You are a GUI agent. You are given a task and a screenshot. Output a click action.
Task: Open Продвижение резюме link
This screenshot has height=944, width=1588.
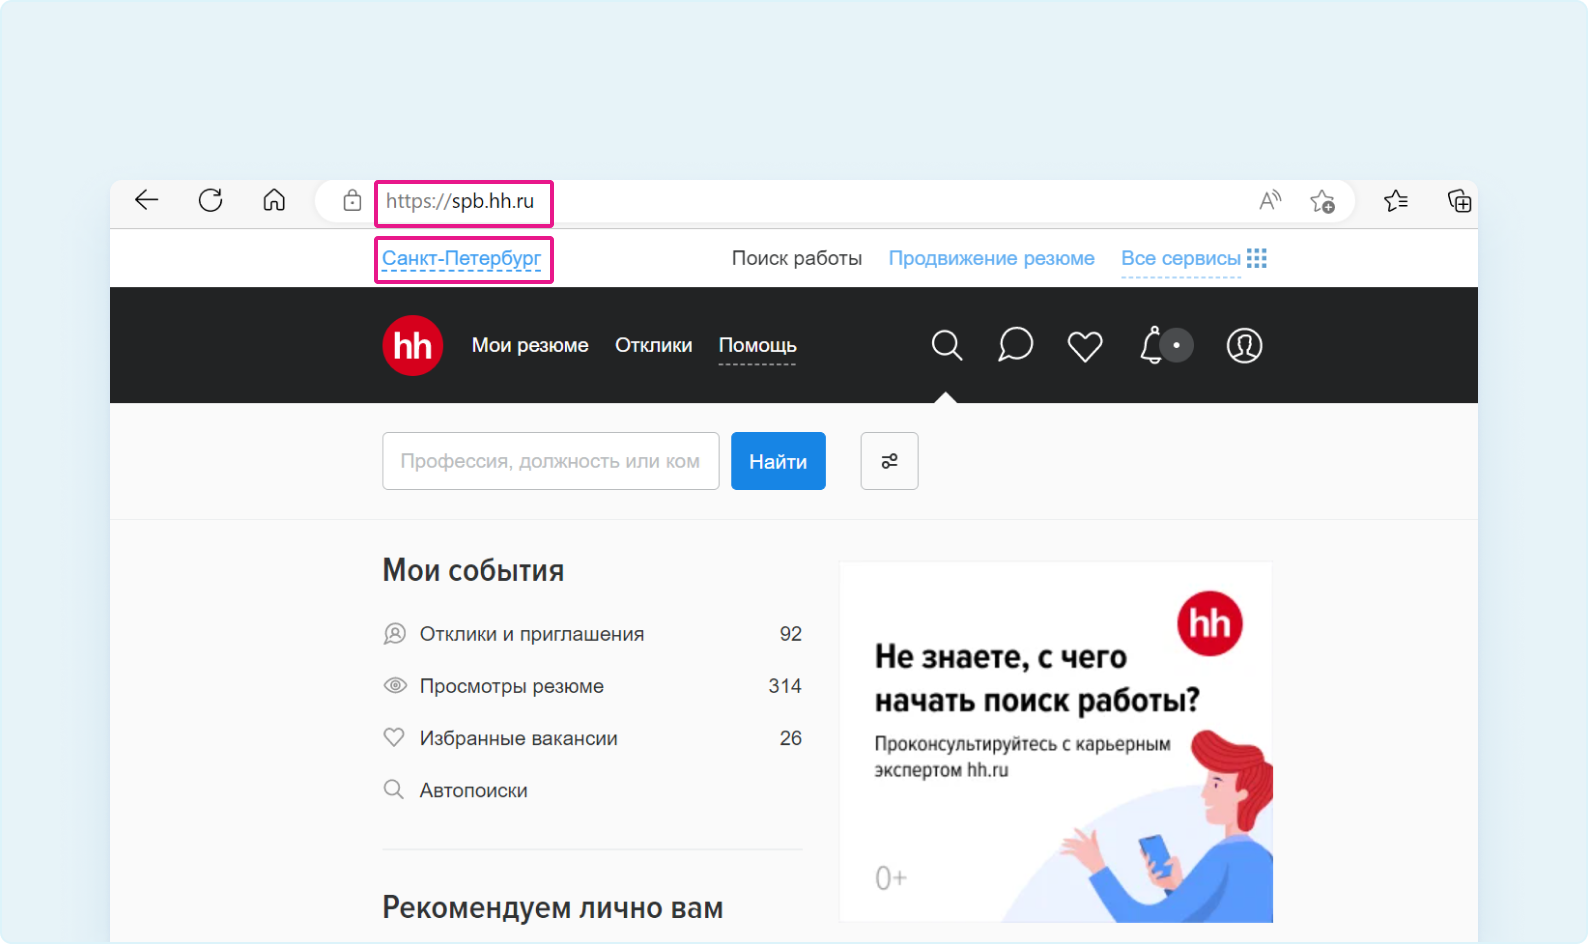pyautogui.click(x=992, y=258)
